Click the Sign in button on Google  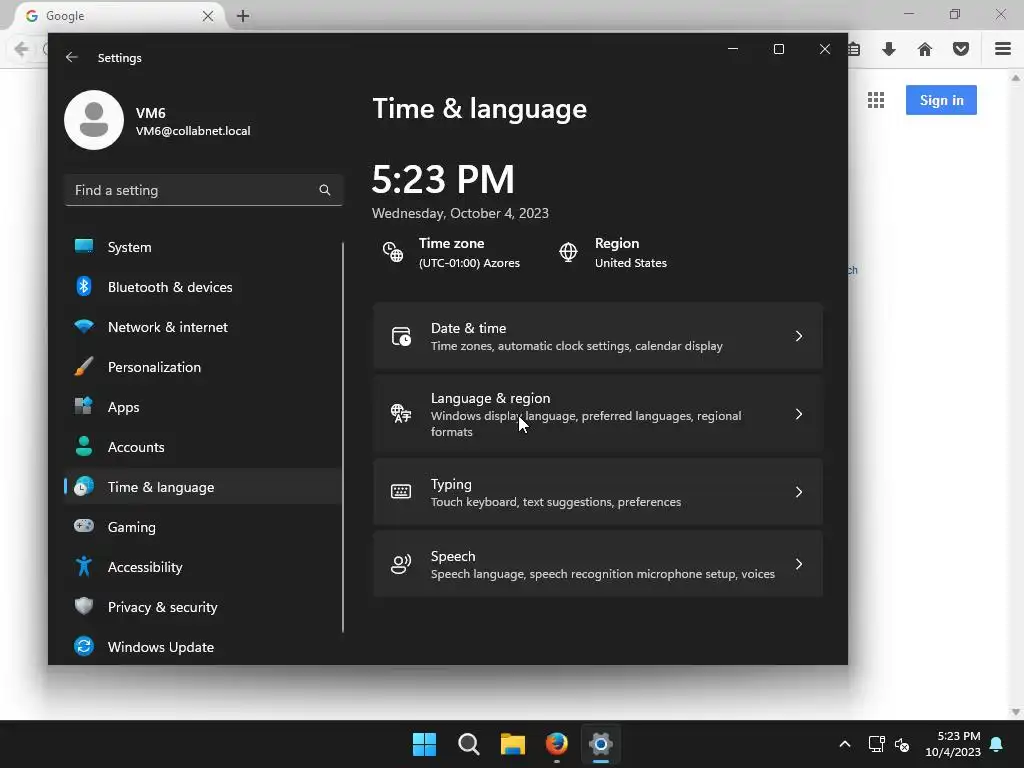941,100
